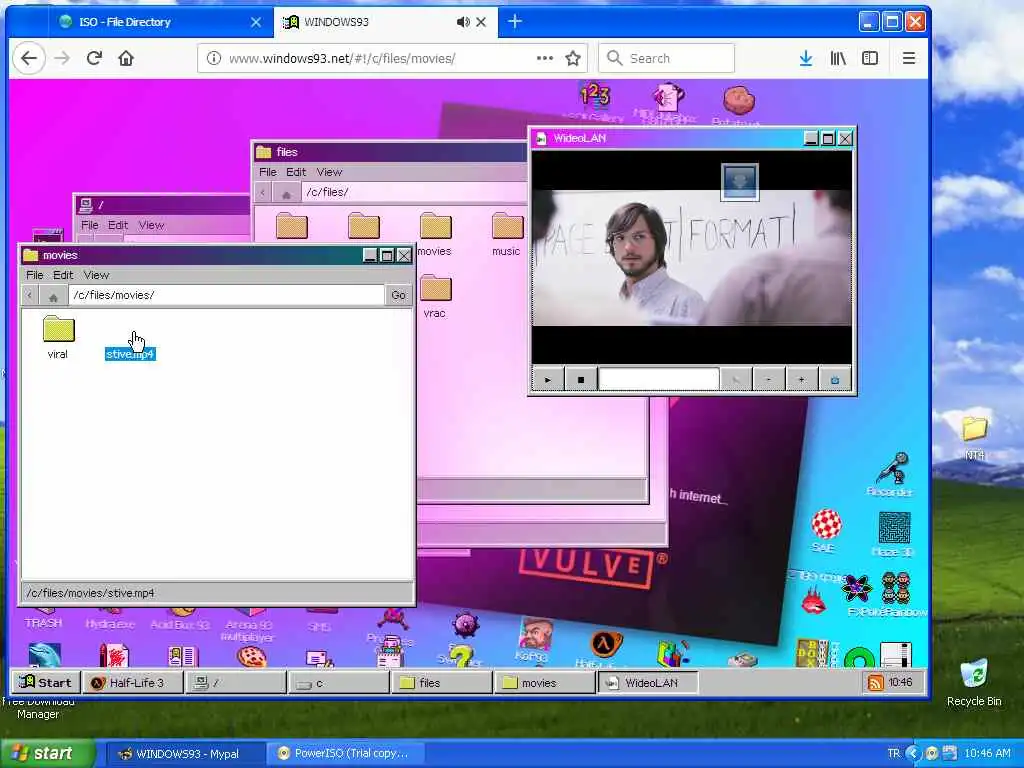
Task: Open the Windows XP Recycle Bin
Action: (x=974, y=683)
